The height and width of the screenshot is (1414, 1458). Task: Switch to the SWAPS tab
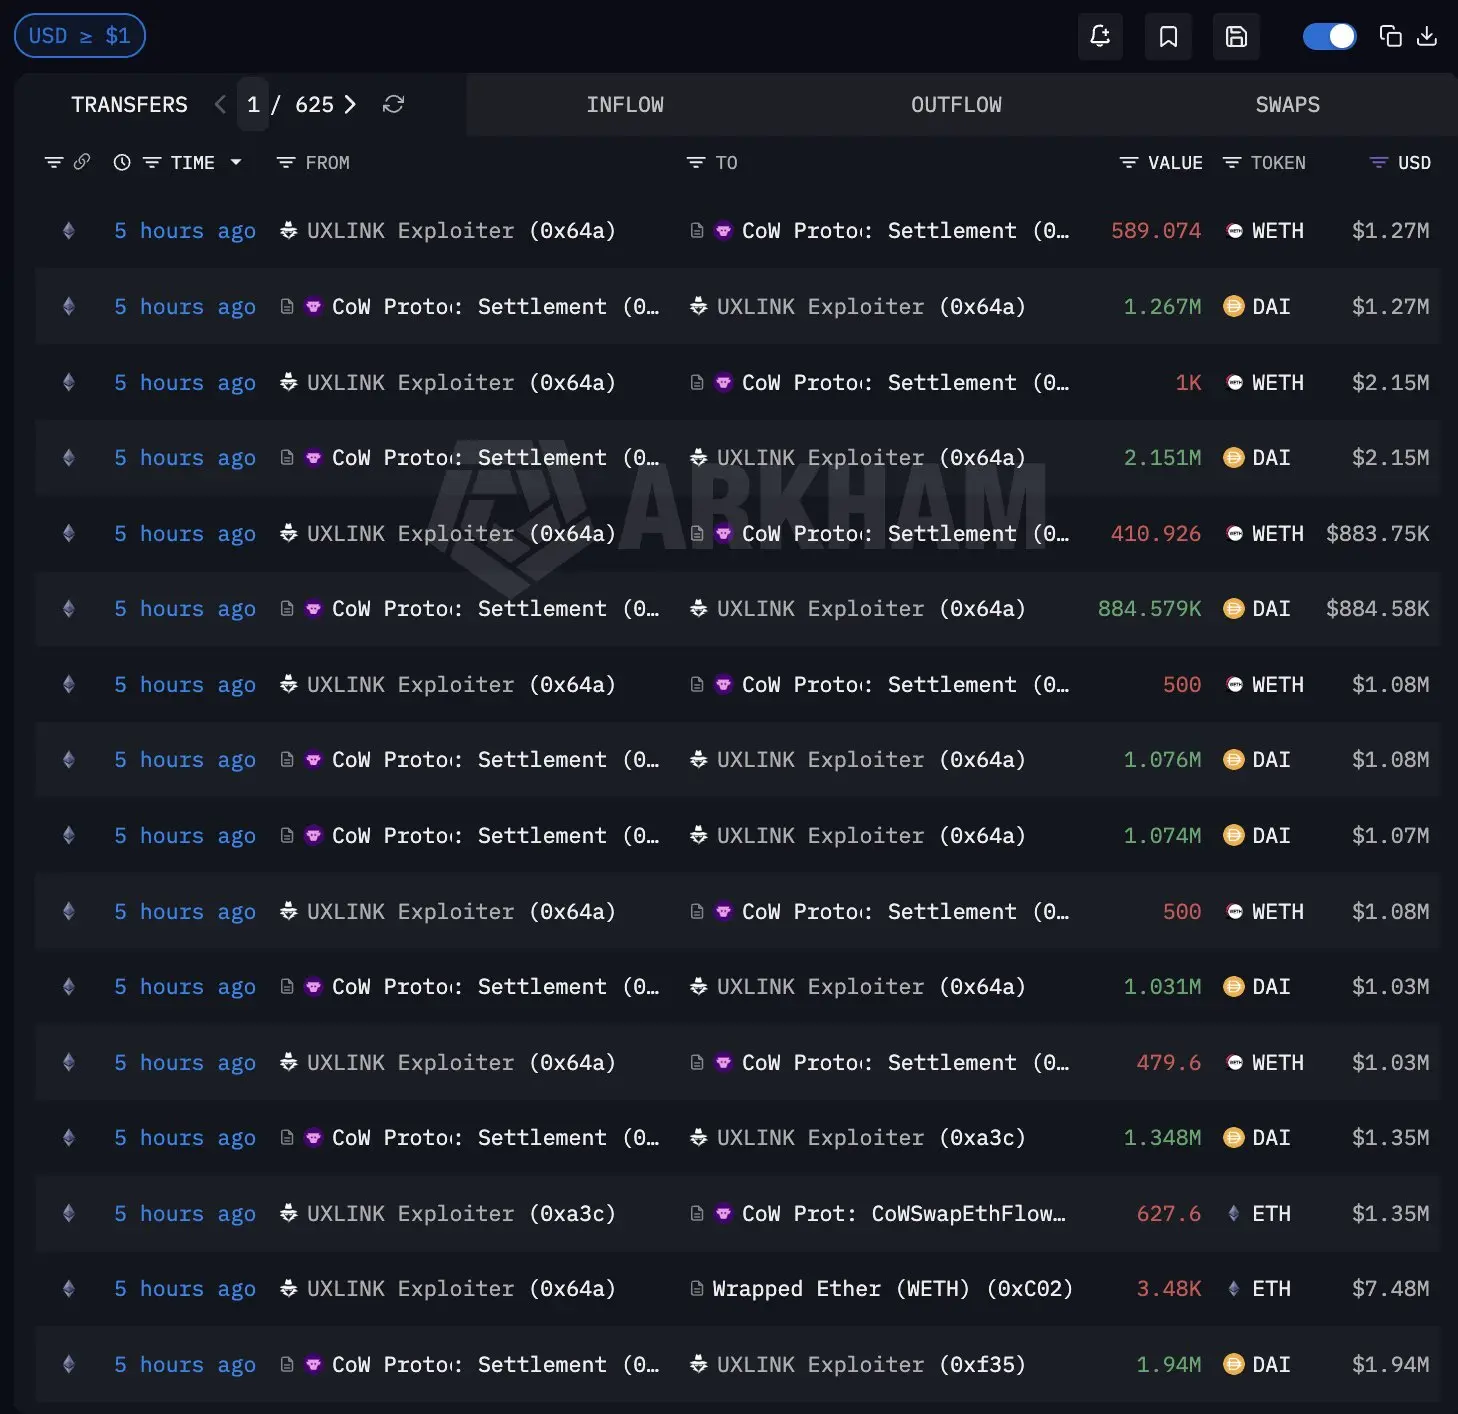point(1288,105)
